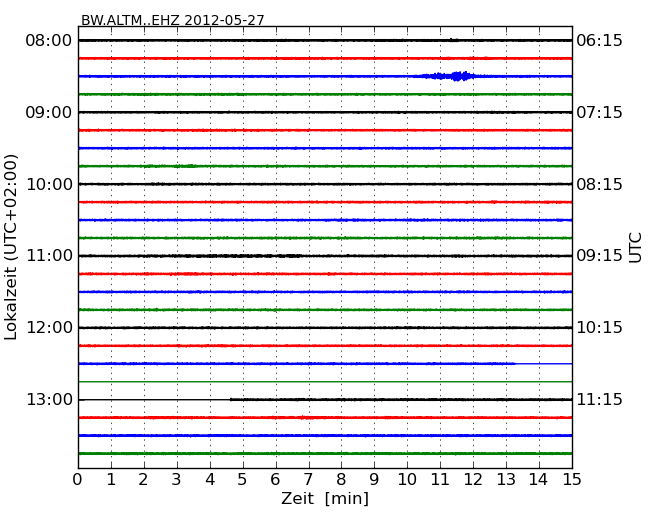
Task: Click the small disturbance on green 09:45 trace
Action: [170, 166]
